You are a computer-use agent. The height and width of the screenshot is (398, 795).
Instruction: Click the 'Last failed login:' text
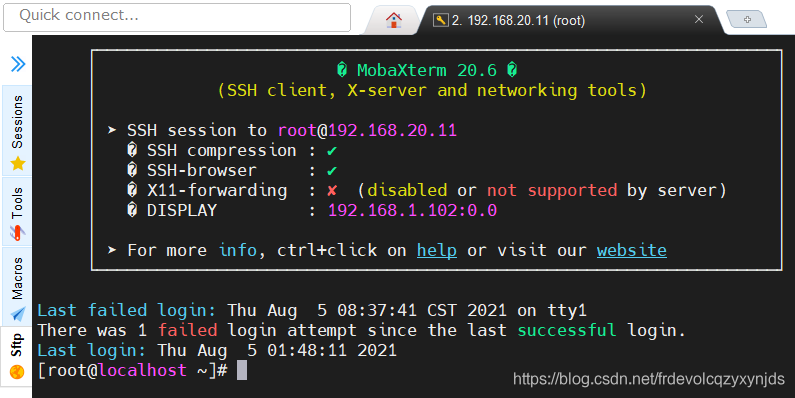tap(127, 310)
